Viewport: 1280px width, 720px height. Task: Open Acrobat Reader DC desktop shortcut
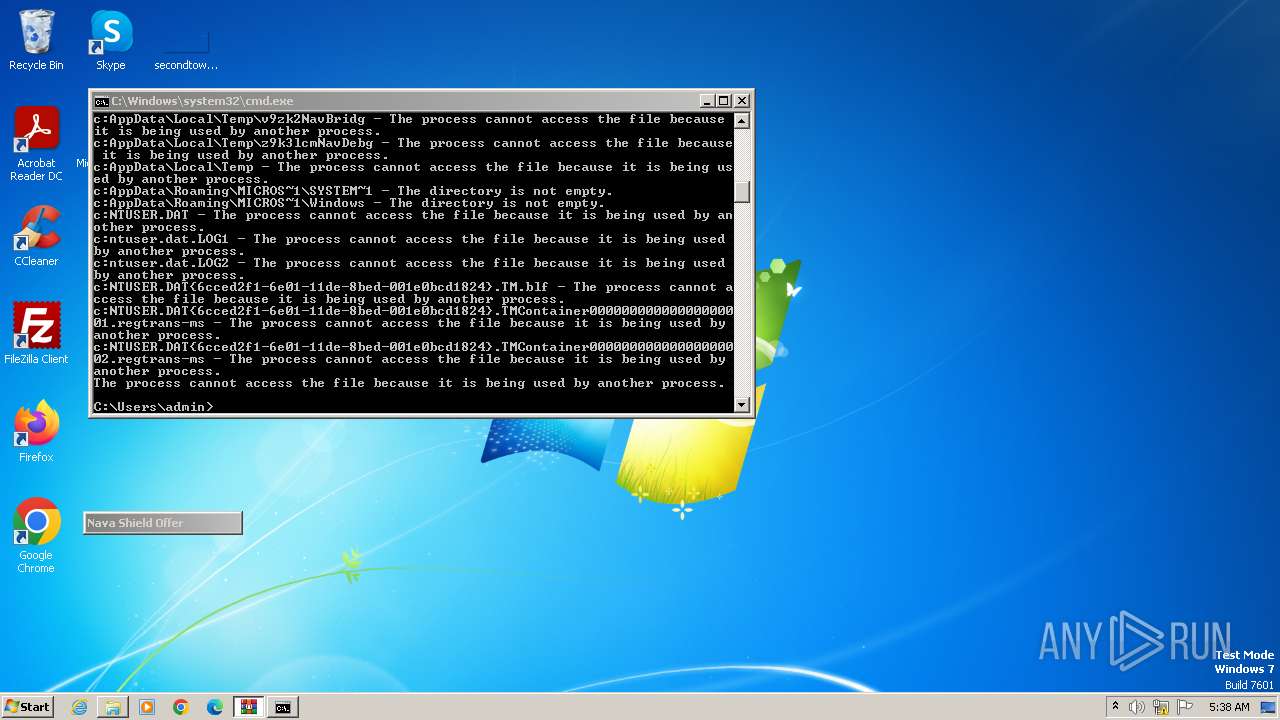(x=36, y=145)
